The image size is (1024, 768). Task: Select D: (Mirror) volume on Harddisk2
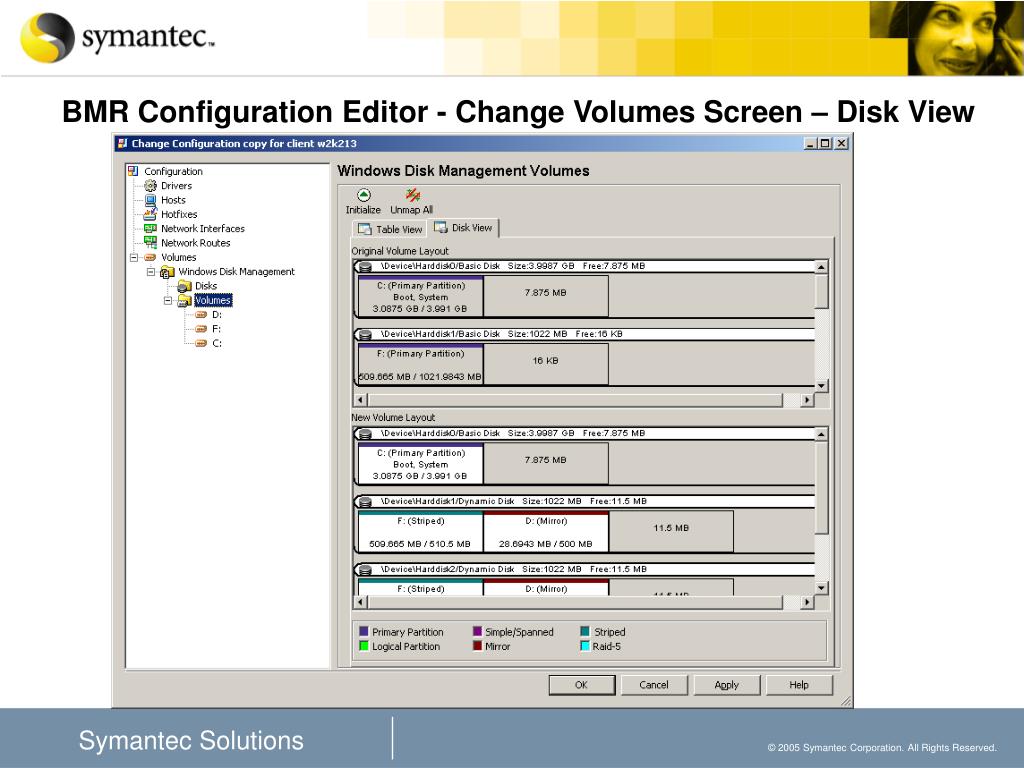[546, 587]
